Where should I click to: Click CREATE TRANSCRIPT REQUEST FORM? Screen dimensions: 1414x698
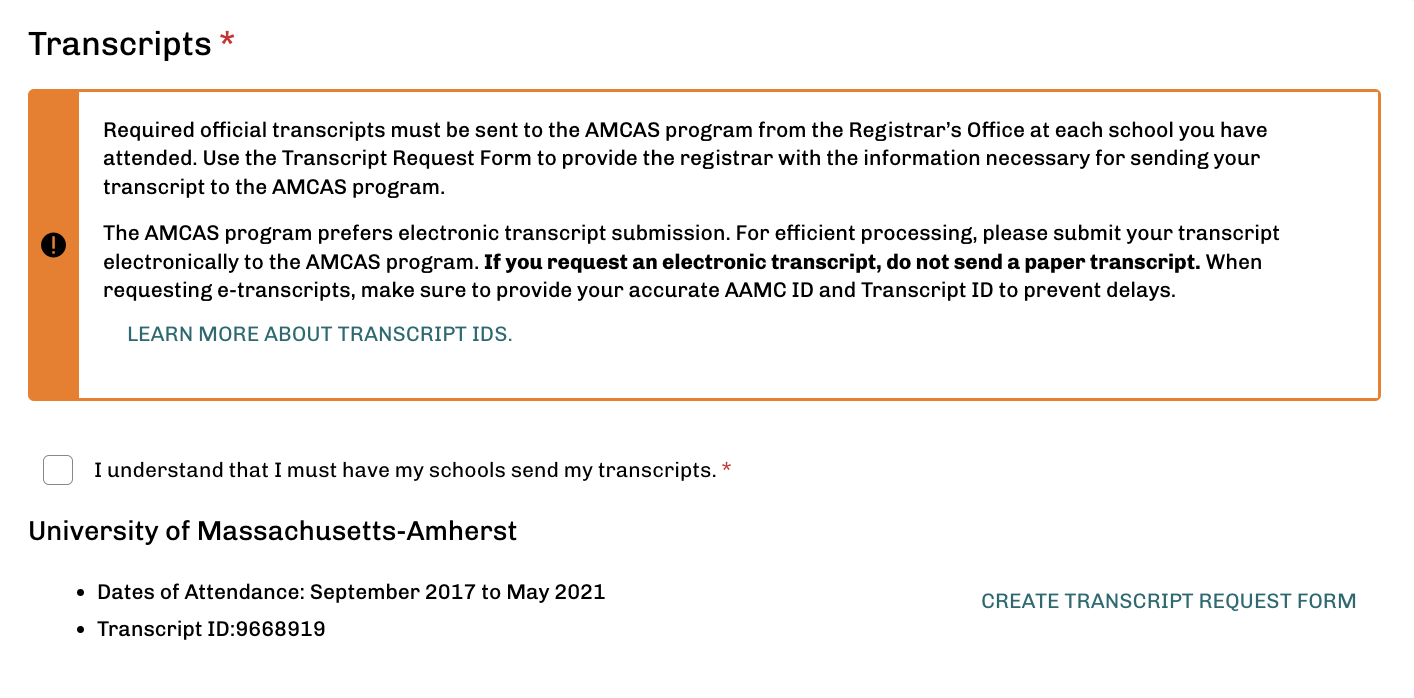[1168, 601]
